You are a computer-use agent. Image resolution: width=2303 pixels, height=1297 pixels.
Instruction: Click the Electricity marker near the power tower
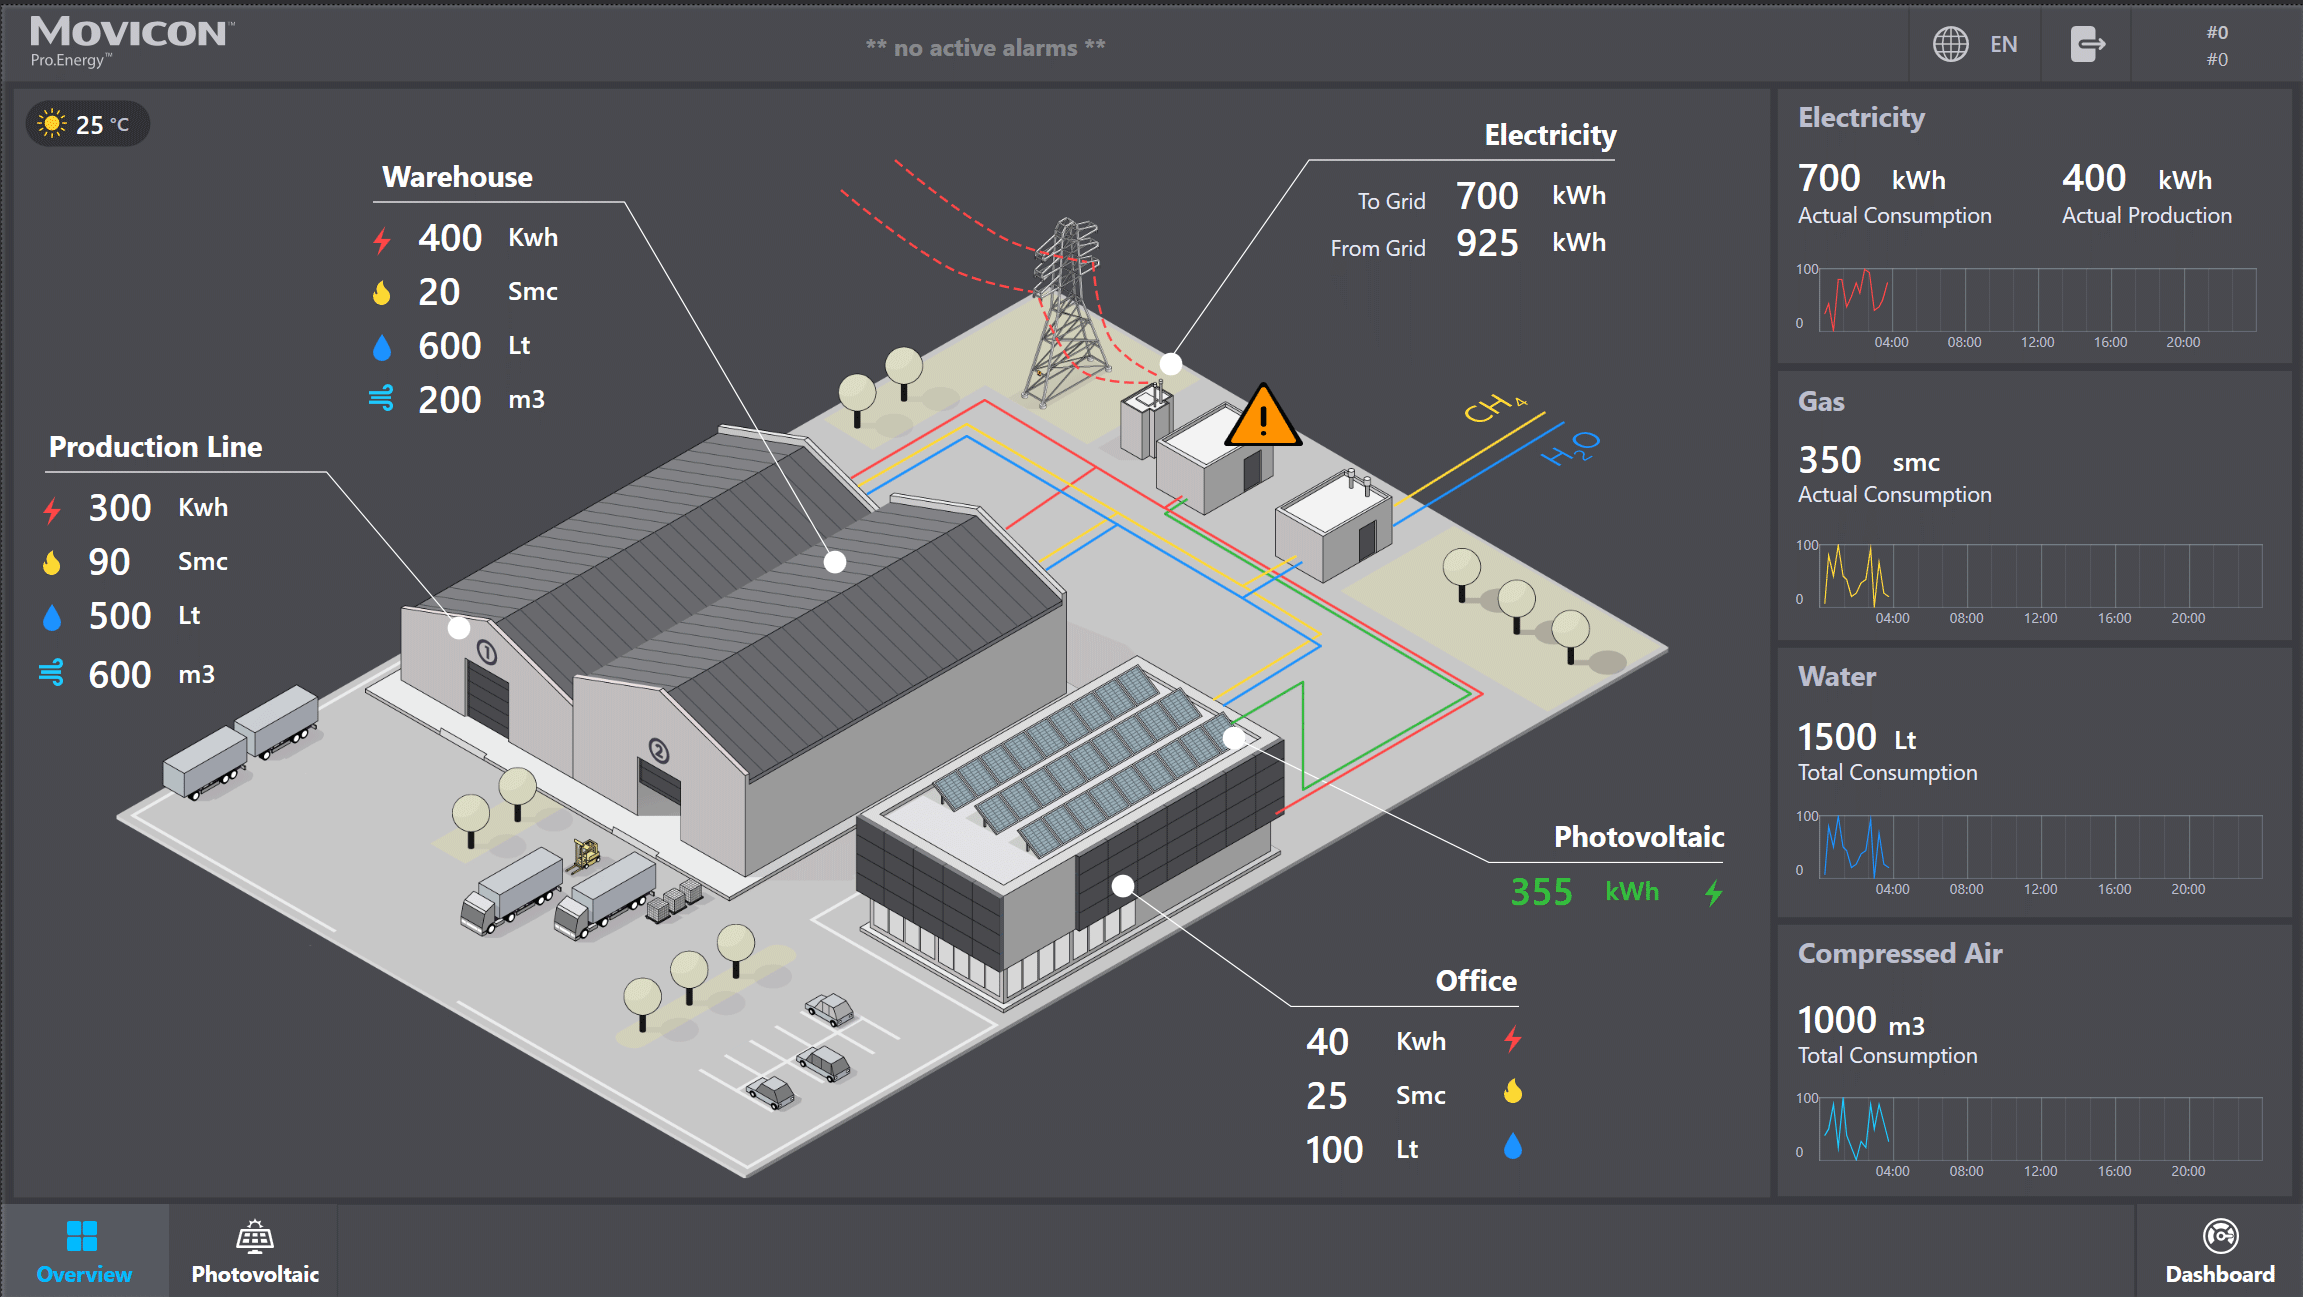pyautogui.click(x=1172, y=363)
